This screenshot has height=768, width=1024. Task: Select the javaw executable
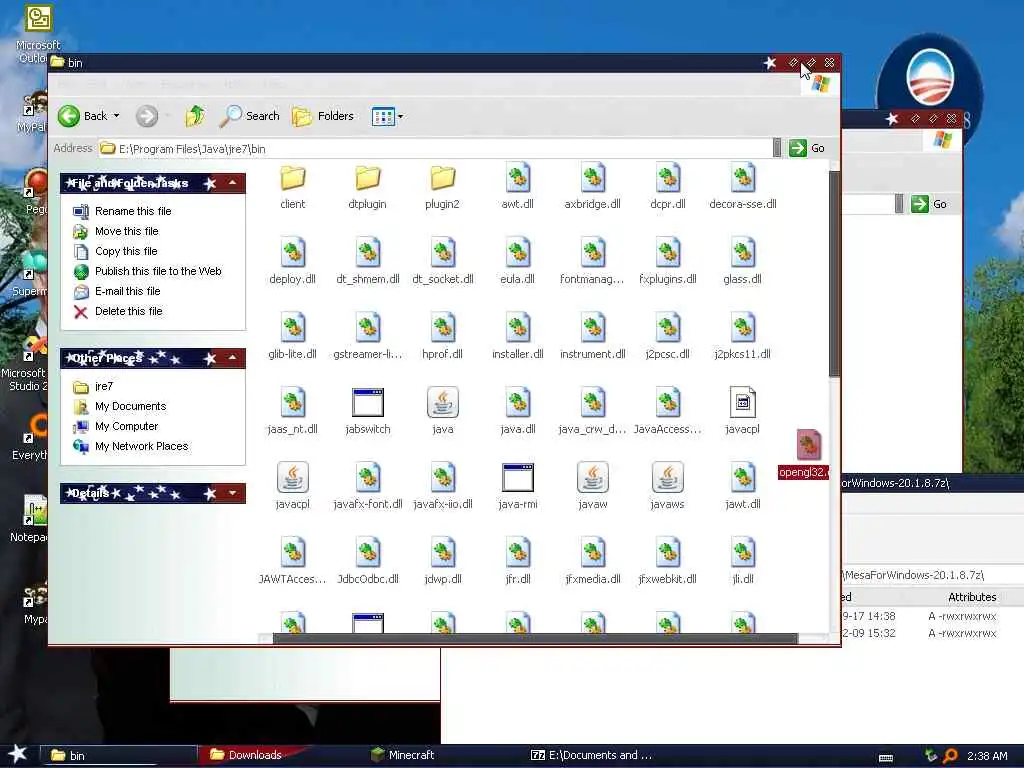(x=593, y=487)
